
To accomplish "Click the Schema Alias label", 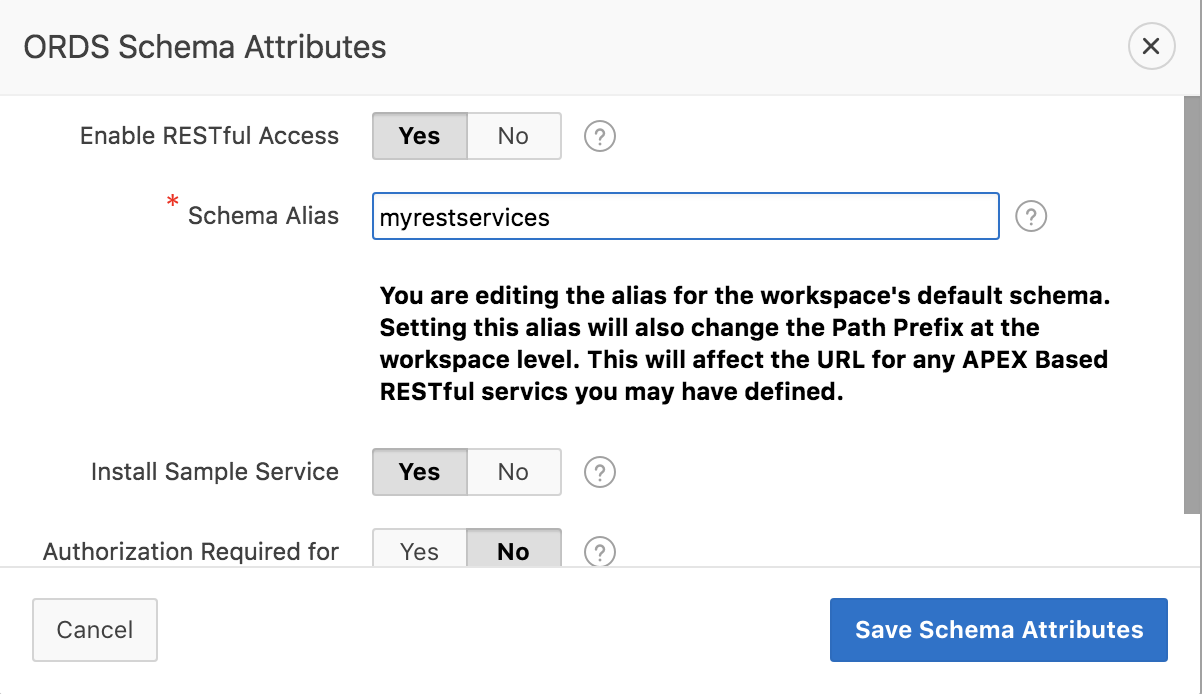I will tap(263, 216).
